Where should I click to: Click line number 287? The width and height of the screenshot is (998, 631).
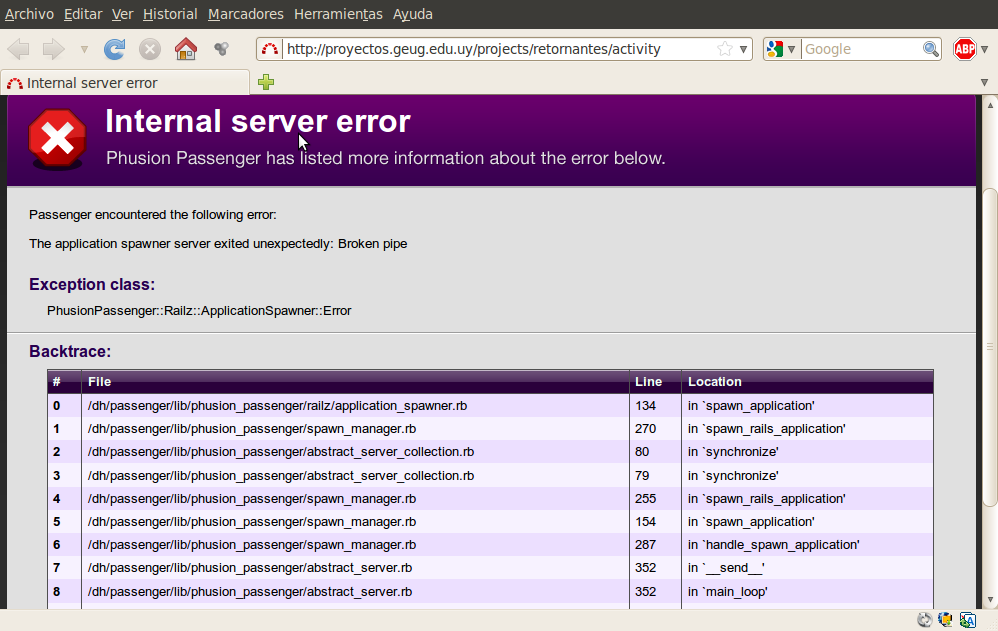(x=645, y=544)
